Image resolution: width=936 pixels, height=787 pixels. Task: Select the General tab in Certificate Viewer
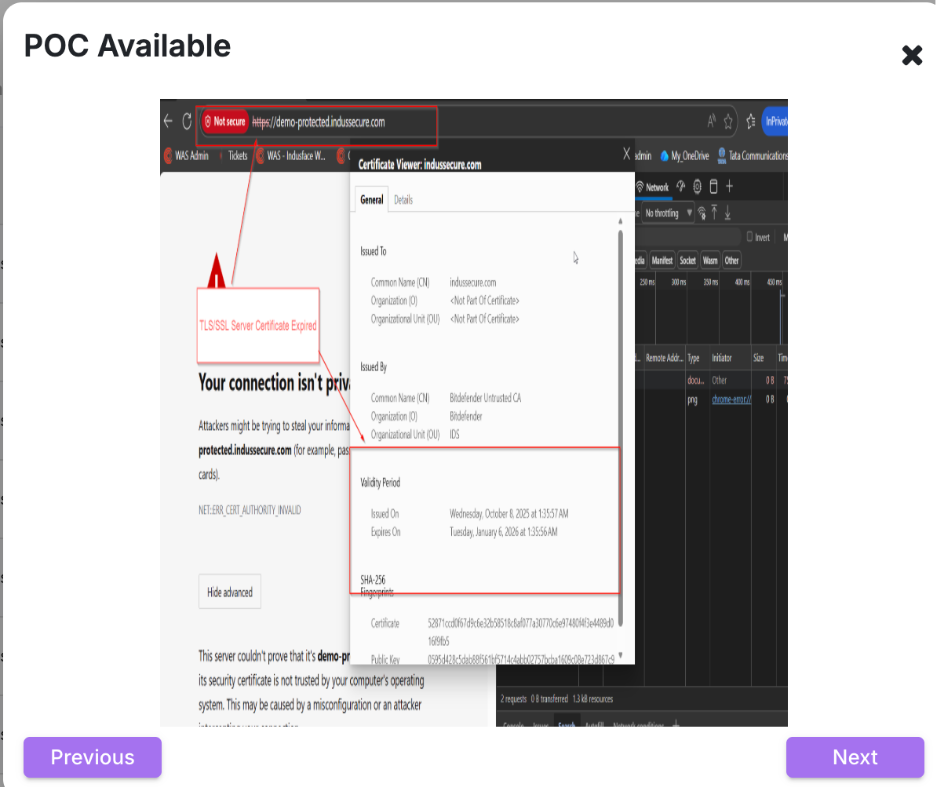(x=372, y=200)
